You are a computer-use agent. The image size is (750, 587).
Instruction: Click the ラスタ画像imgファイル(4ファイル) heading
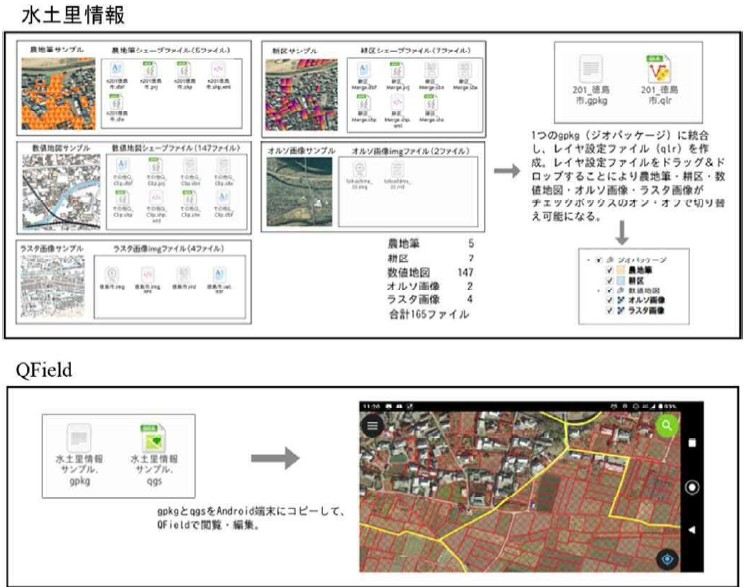pyautogui.click(x=168, y=249)
